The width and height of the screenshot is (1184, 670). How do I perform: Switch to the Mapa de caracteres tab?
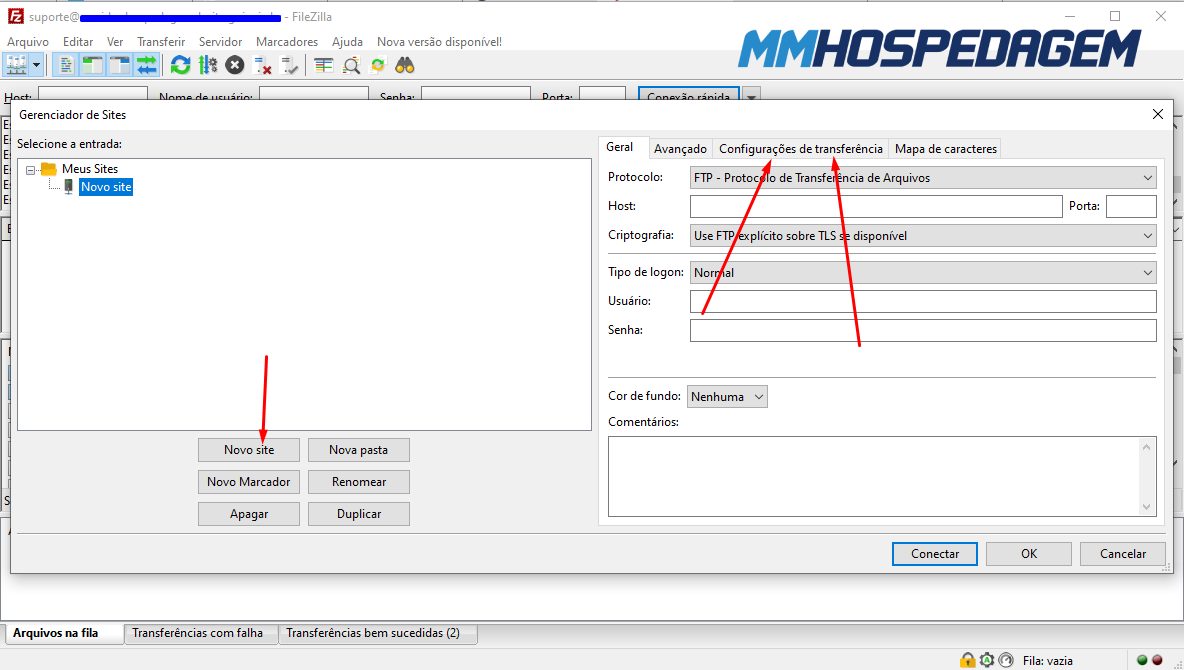point(945,149)
